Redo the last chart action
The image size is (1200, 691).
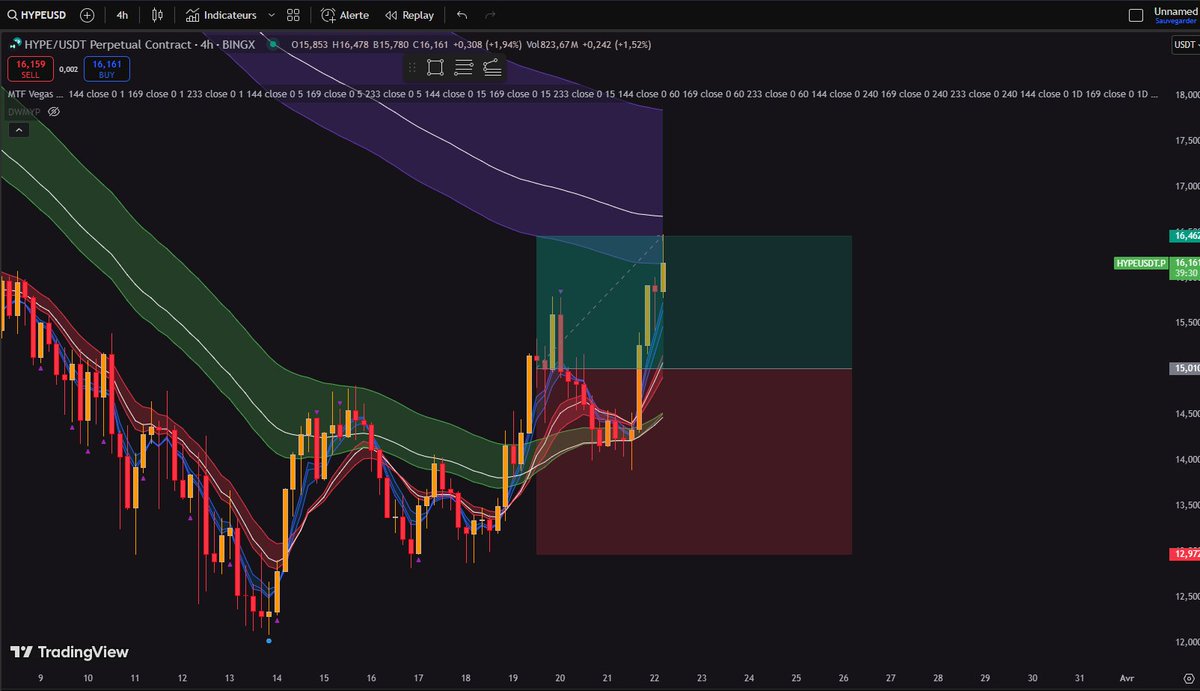(x=489, y=15)
